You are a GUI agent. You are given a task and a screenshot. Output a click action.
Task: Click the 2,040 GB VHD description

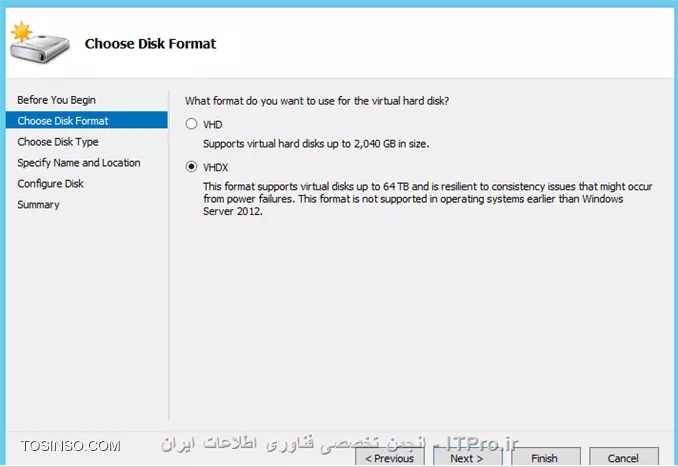(316, 144)
